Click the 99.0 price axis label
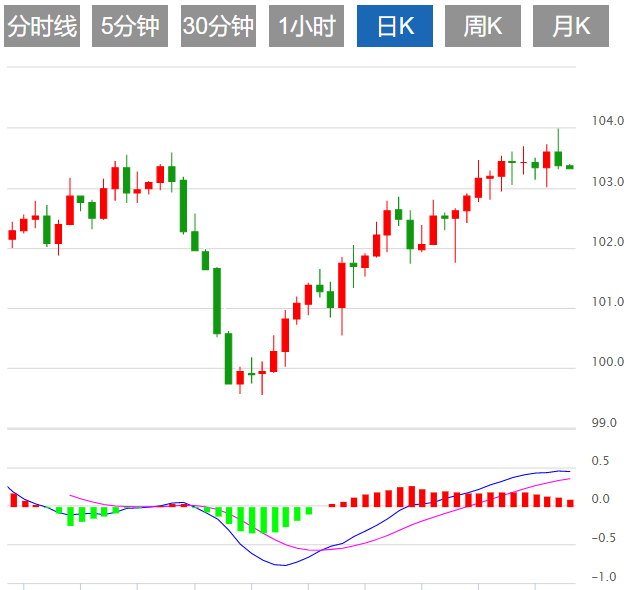This screenshot has height=590, width=632. pyautogui.click(x=604, y=423)
